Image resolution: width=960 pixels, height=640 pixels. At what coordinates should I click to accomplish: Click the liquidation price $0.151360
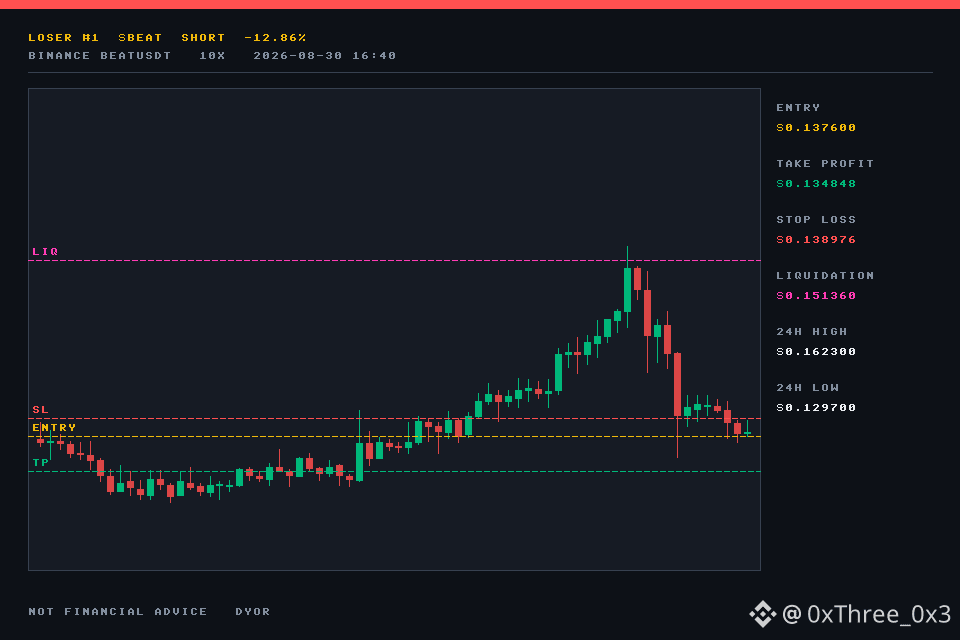tap(816, 296)
